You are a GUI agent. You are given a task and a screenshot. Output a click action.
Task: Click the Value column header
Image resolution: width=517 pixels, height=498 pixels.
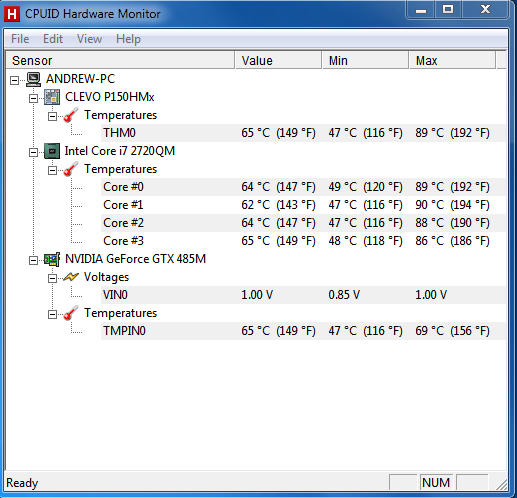coord(278,60)
